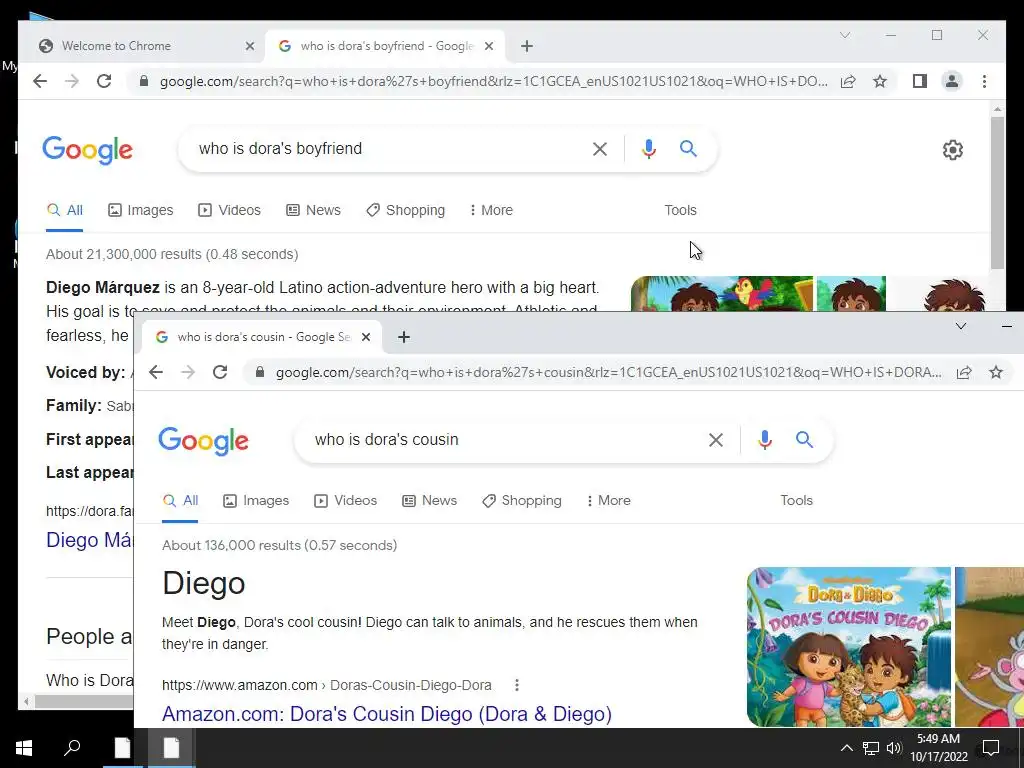
Task: Open notification center in taskbar
Action: (991, 748)
